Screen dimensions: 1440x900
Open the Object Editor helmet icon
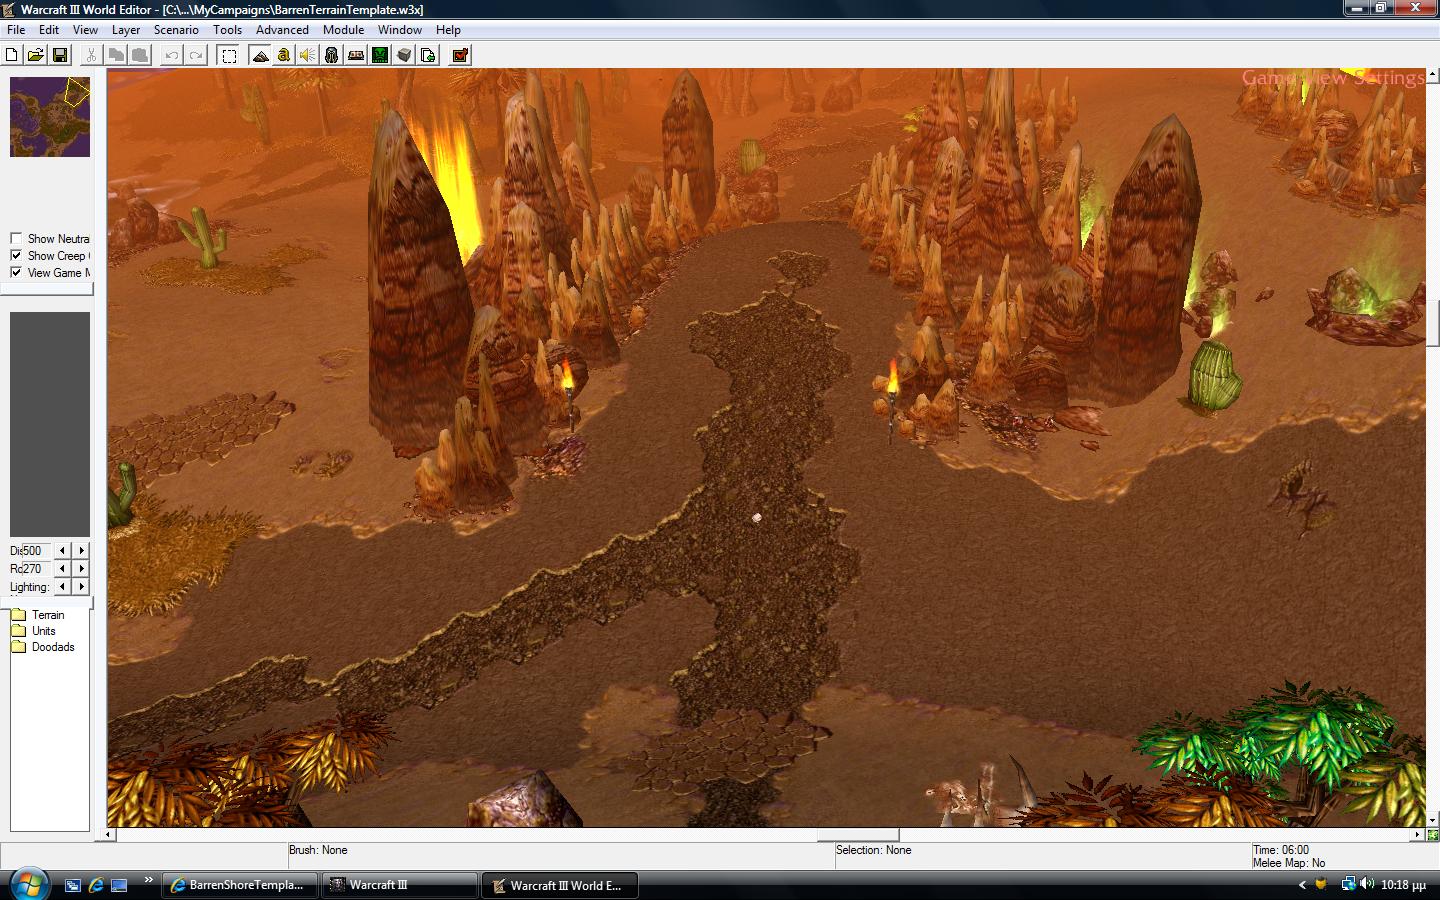tap(332, 55)
